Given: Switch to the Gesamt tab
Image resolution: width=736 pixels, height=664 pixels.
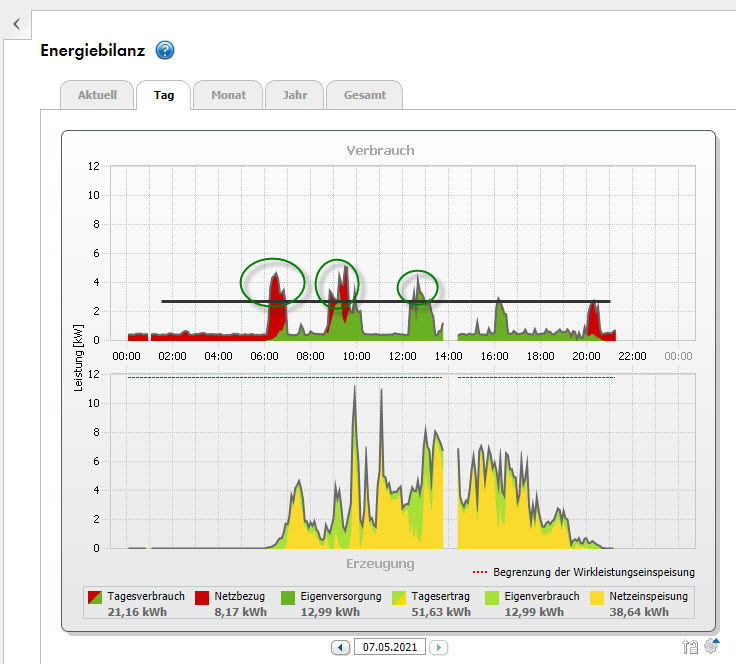Looking at the screenshot, I should click(x=364, y=96).
